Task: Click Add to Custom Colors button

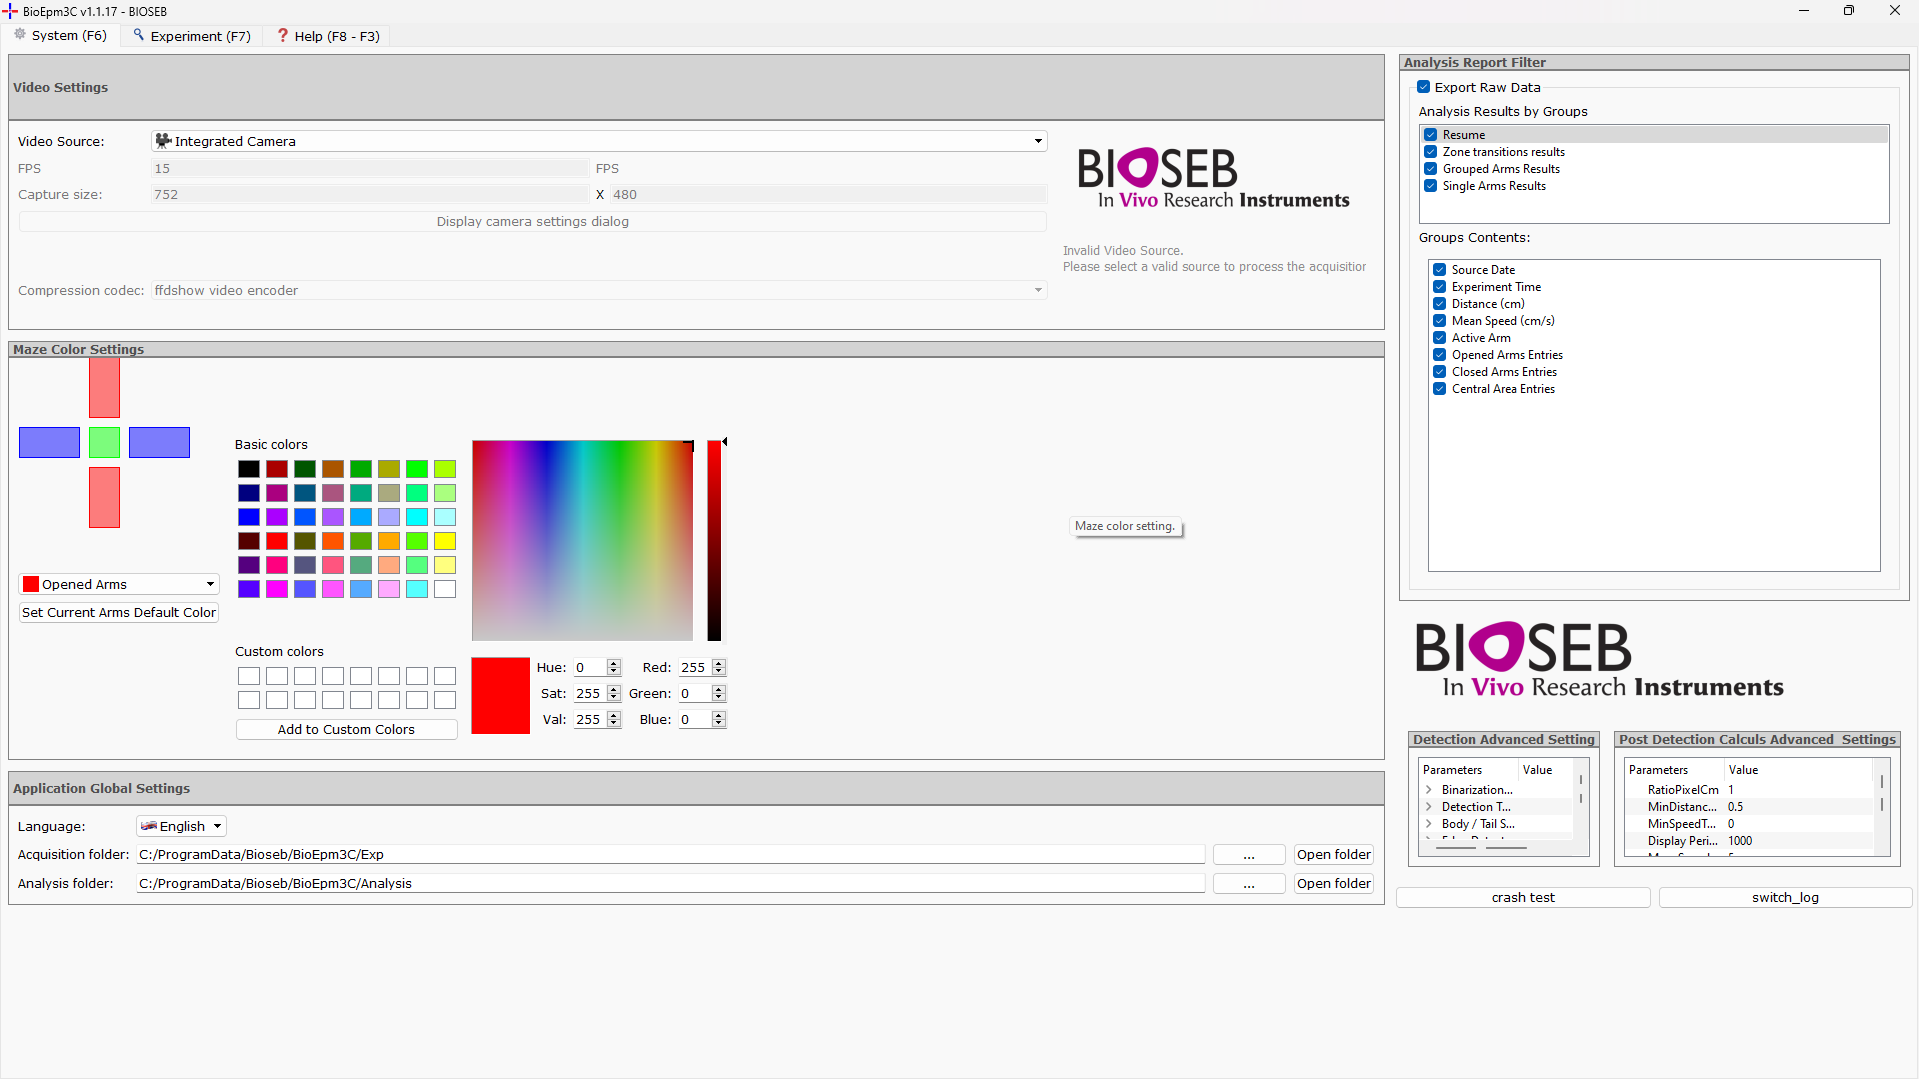Action: coord(346,729)
